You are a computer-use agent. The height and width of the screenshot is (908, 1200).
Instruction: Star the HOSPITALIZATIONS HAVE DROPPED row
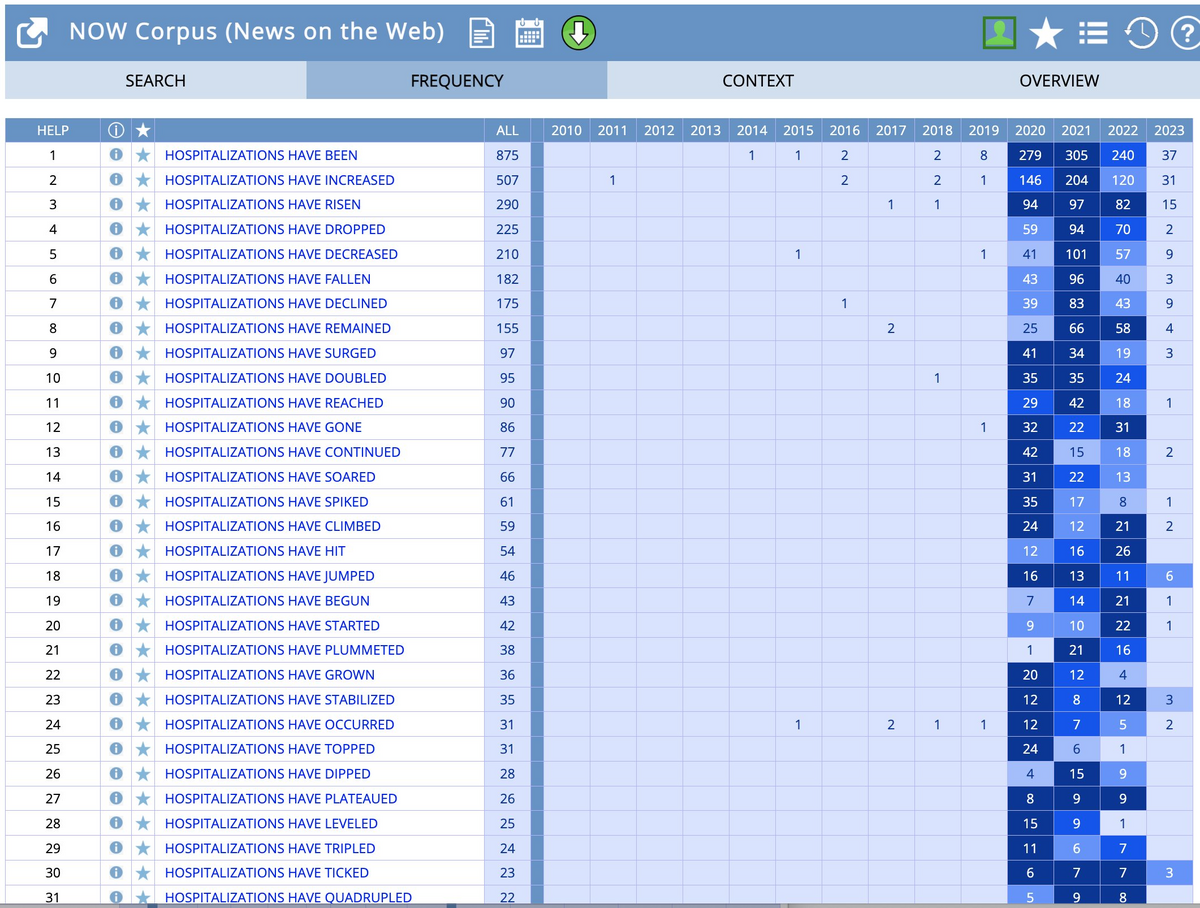tap(143, 229)
